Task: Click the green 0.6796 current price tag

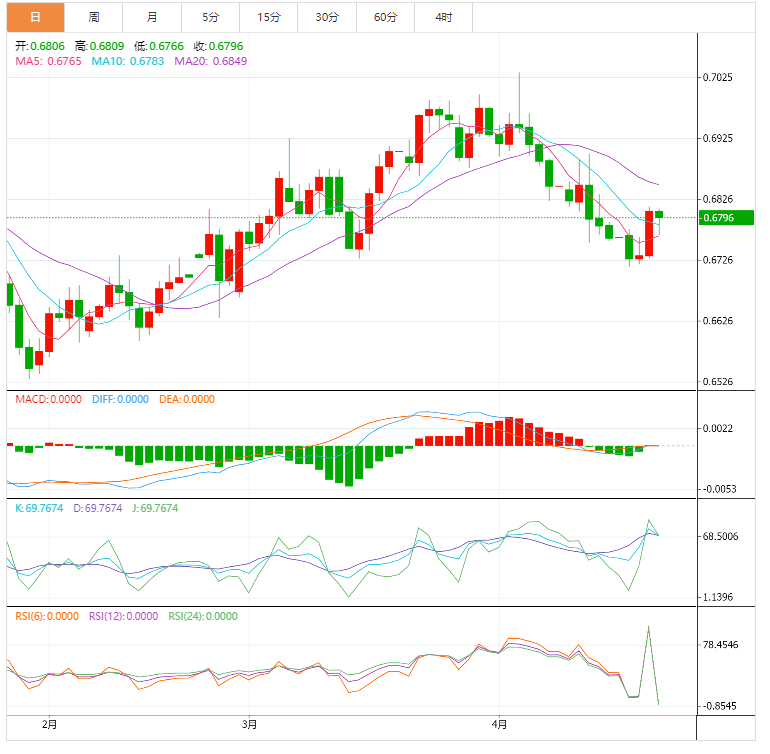Action: coord(725,218)
